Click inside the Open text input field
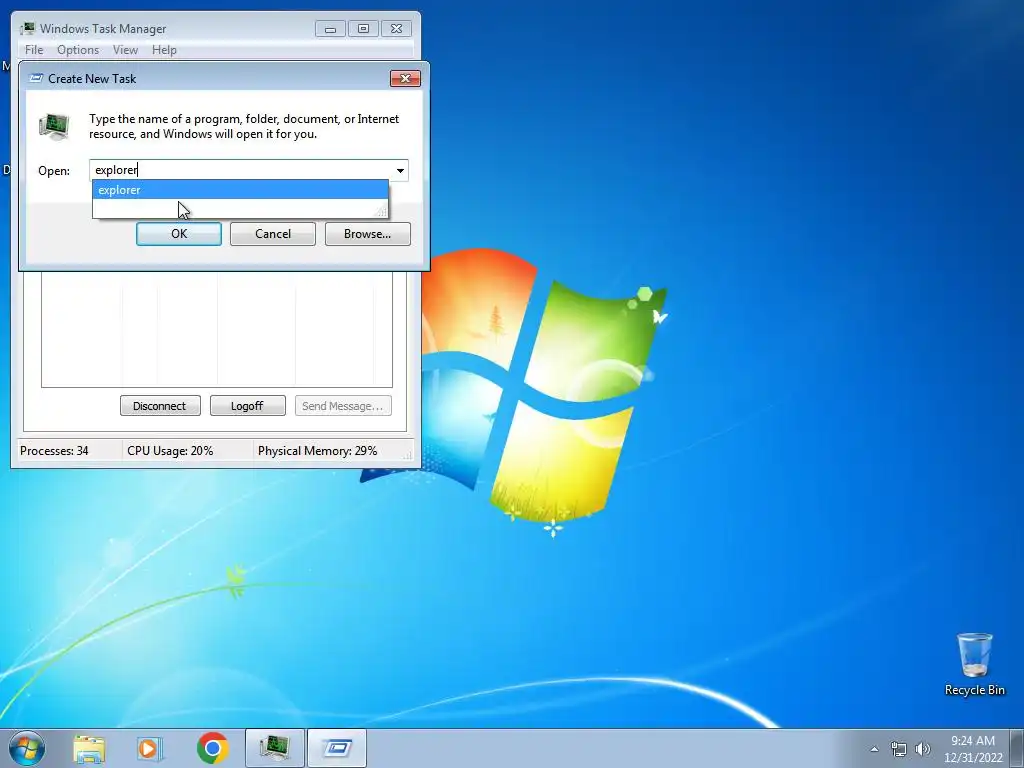This screenshot has width=1024, height=768. 242,170
